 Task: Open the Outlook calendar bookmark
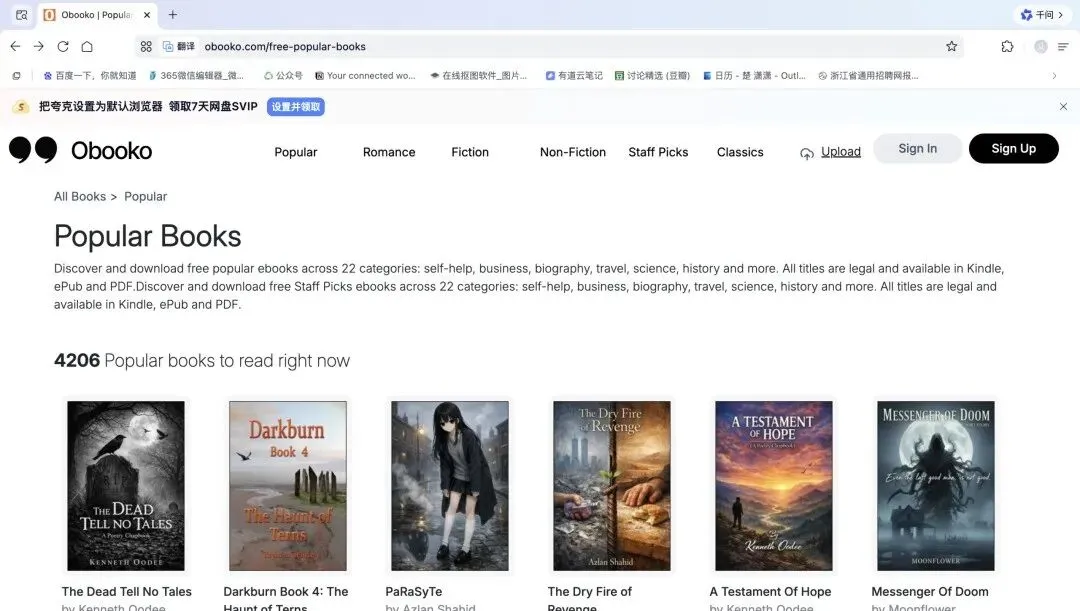[x=754, y=76]
